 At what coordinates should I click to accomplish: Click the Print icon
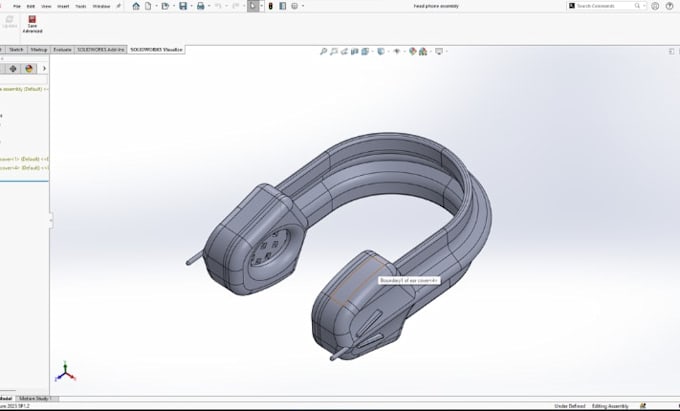click(200, 6)
